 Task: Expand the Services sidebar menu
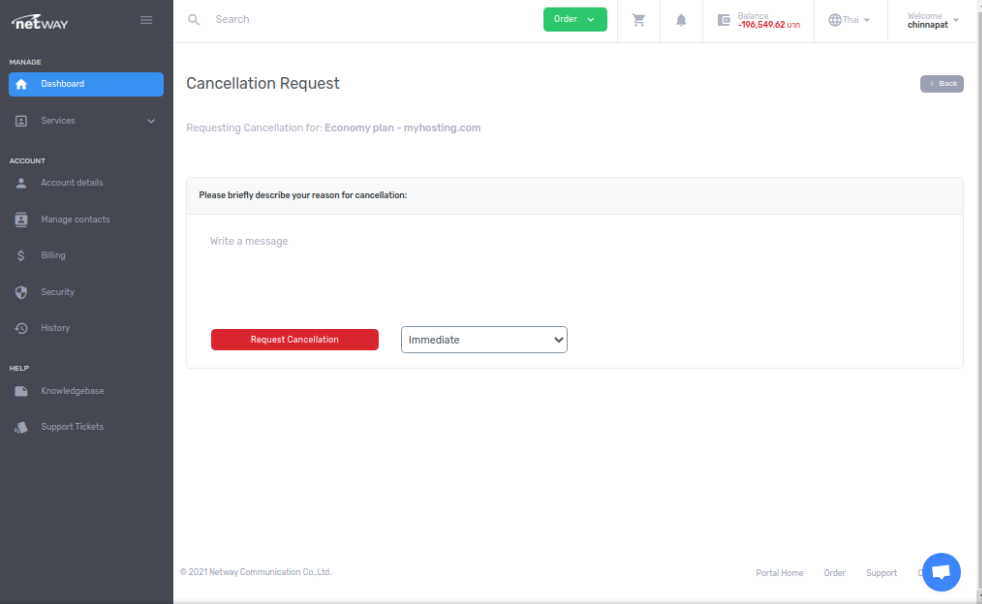[x=85, y=121]
